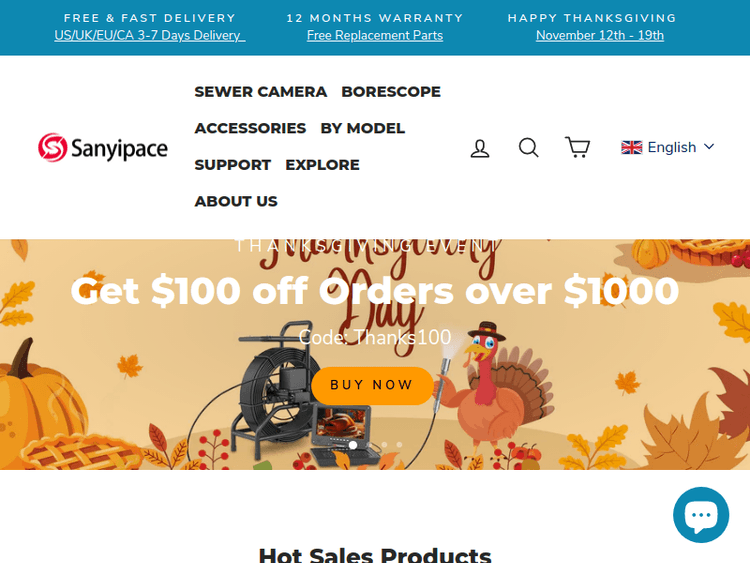Viewport: 750px width, 563px height.
Task: Visit the About Us page
Action: tap(236, 201)
